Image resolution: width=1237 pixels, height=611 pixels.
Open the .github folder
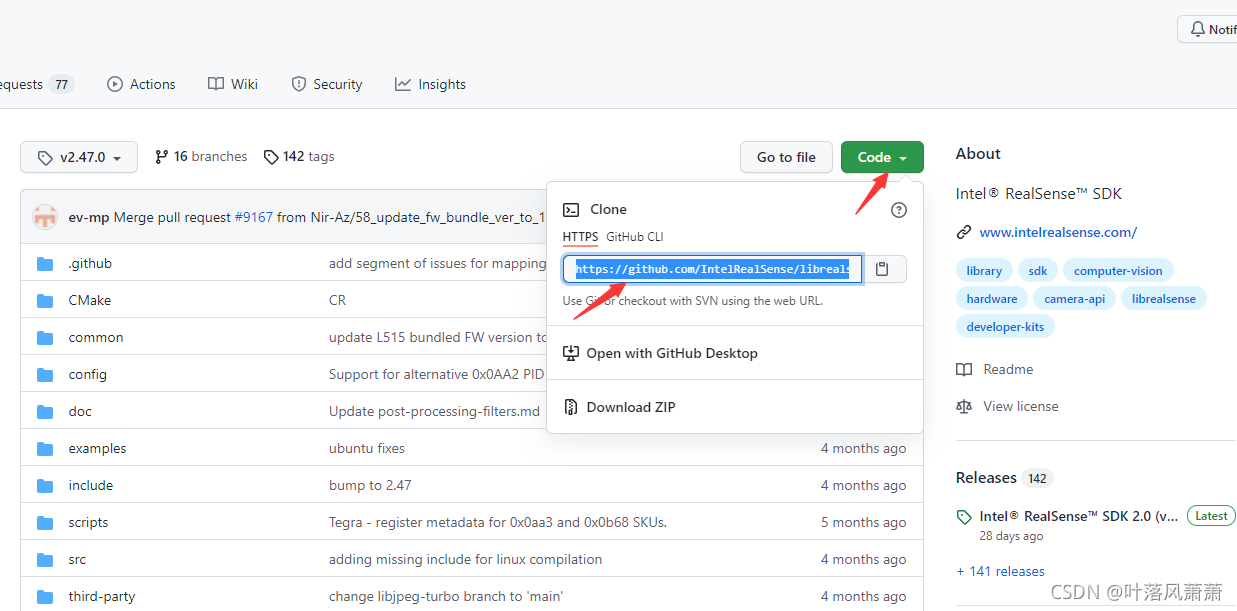(90, 263)
